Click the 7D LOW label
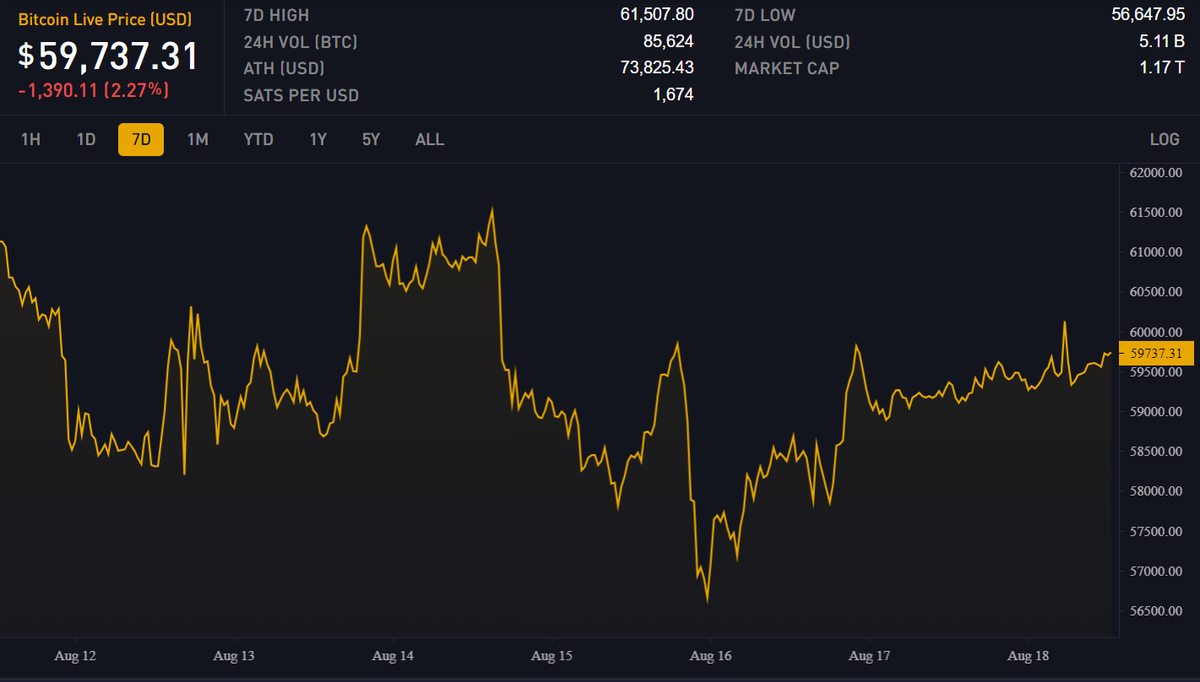The height and width of the screenshot is (682, 1200). point(765,15)
